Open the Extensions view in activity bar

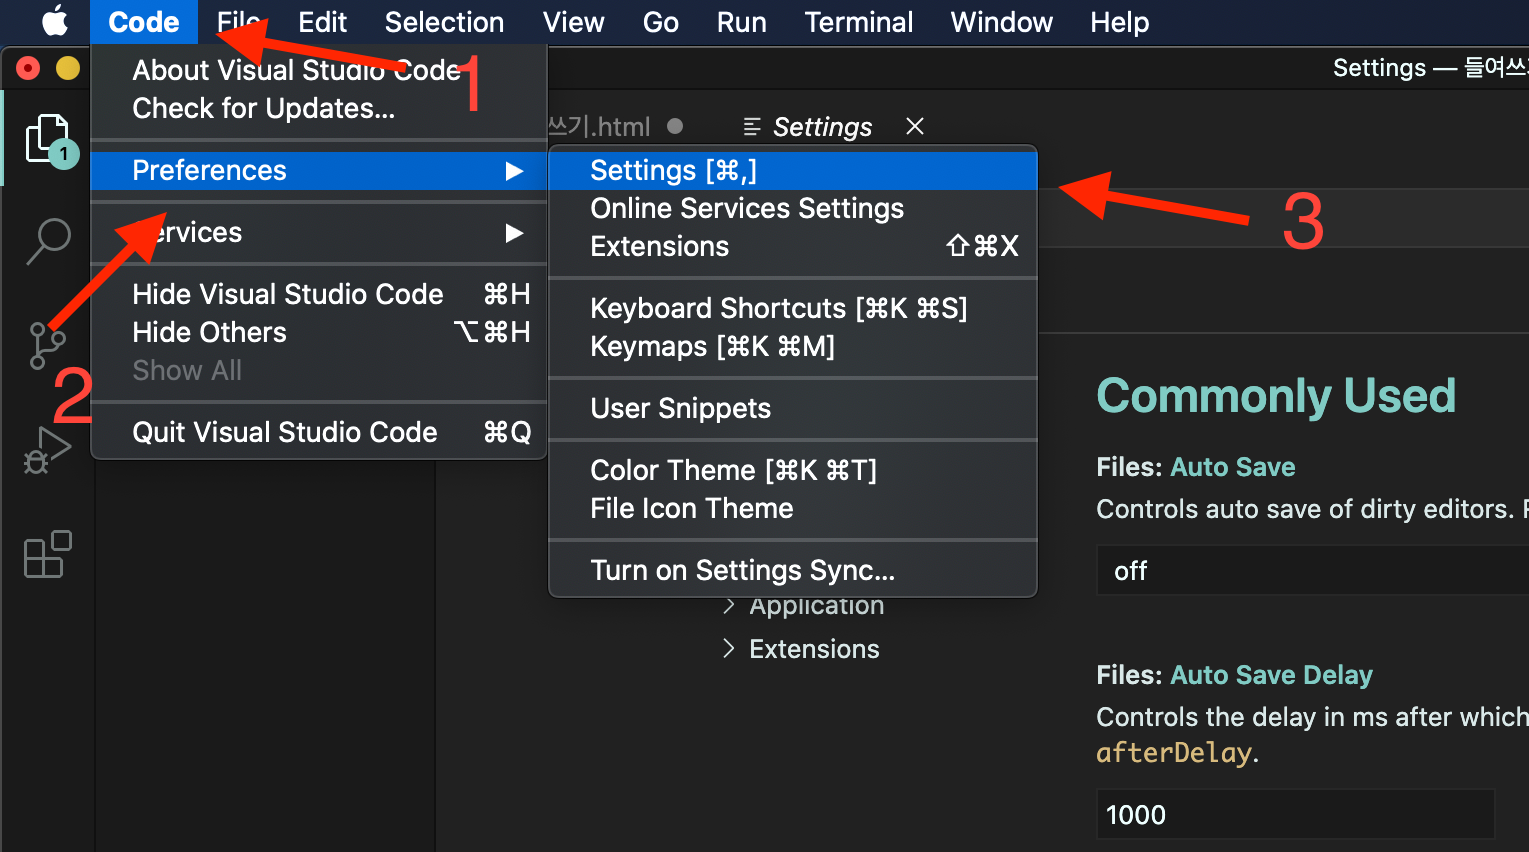click(48, 554)
